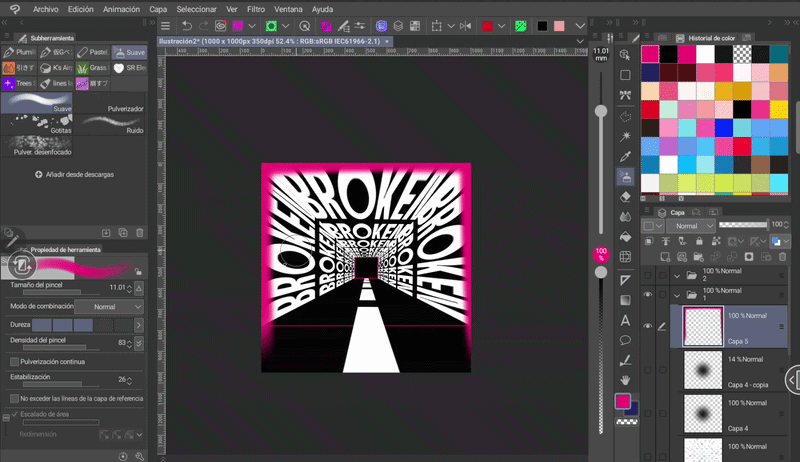Pick the Text tool (A icon)
Screen dimensions: 800x462
[x=625, y=320]
